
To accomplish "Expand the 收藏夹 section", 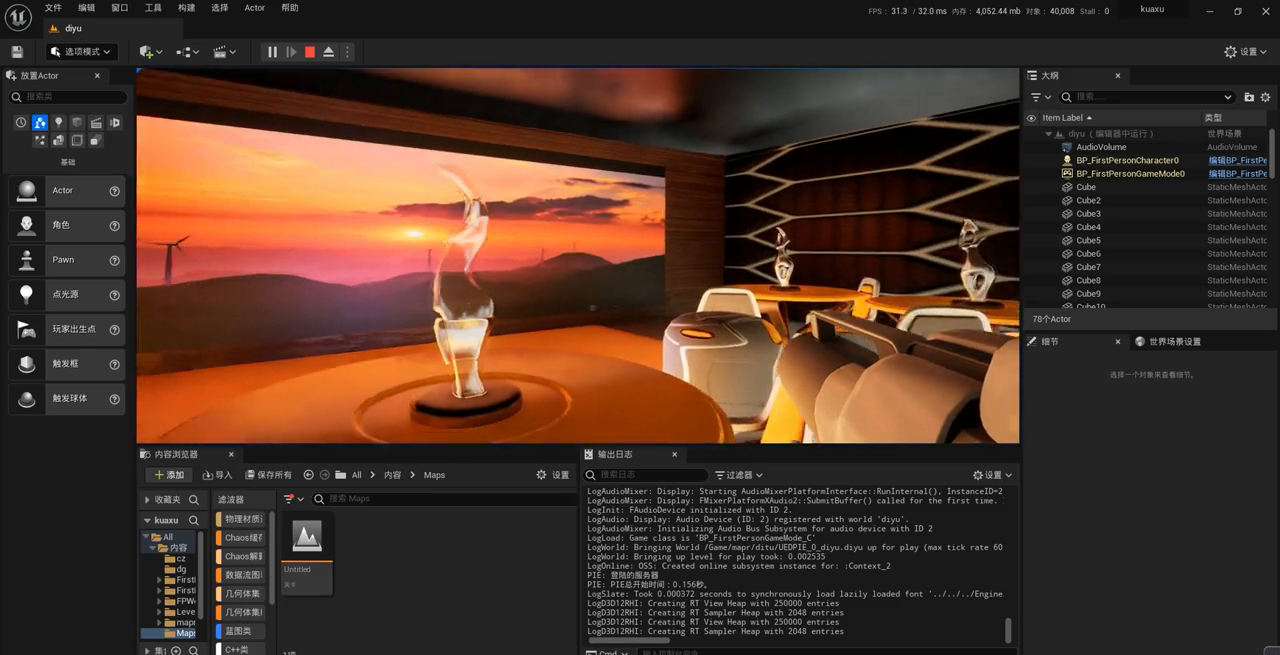I will coord(148,500).
